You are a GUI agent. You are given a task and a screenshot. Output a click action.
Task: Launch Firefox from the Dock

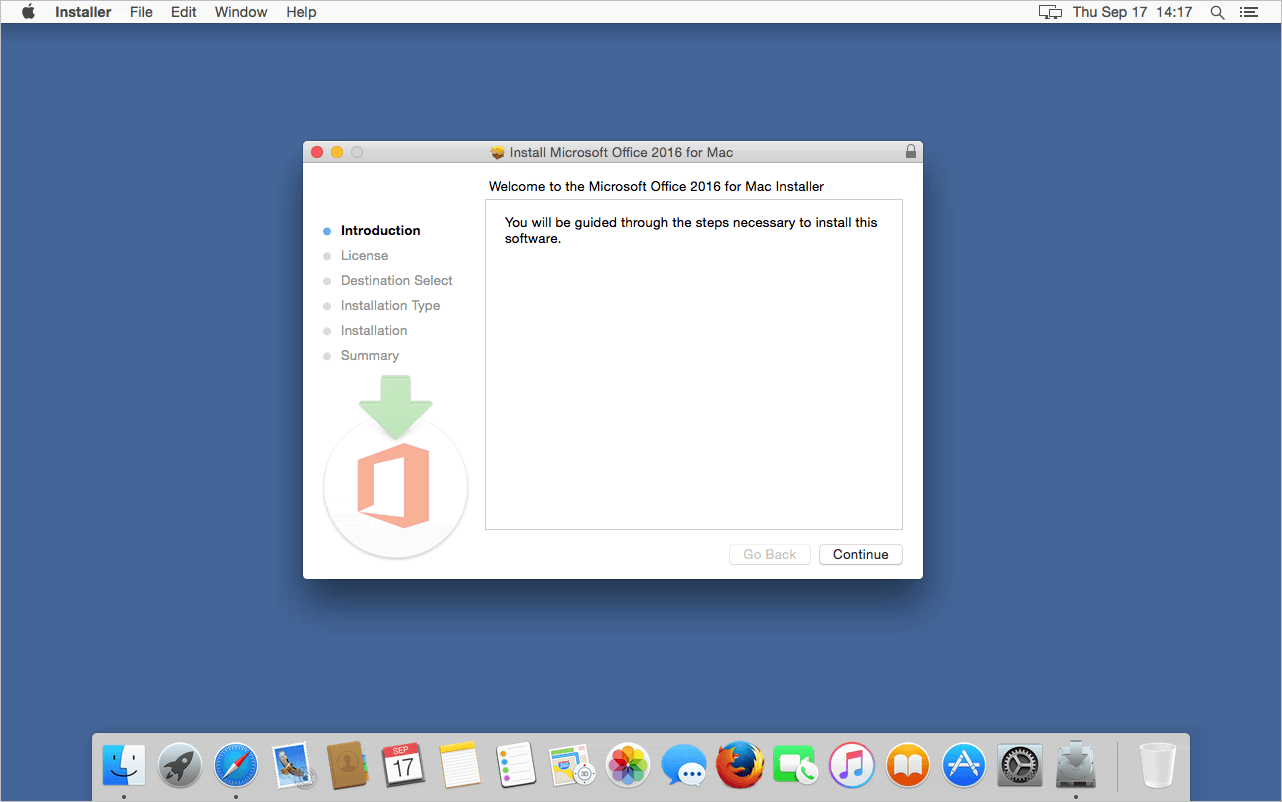pyautogui.click(x=740, y=767)
